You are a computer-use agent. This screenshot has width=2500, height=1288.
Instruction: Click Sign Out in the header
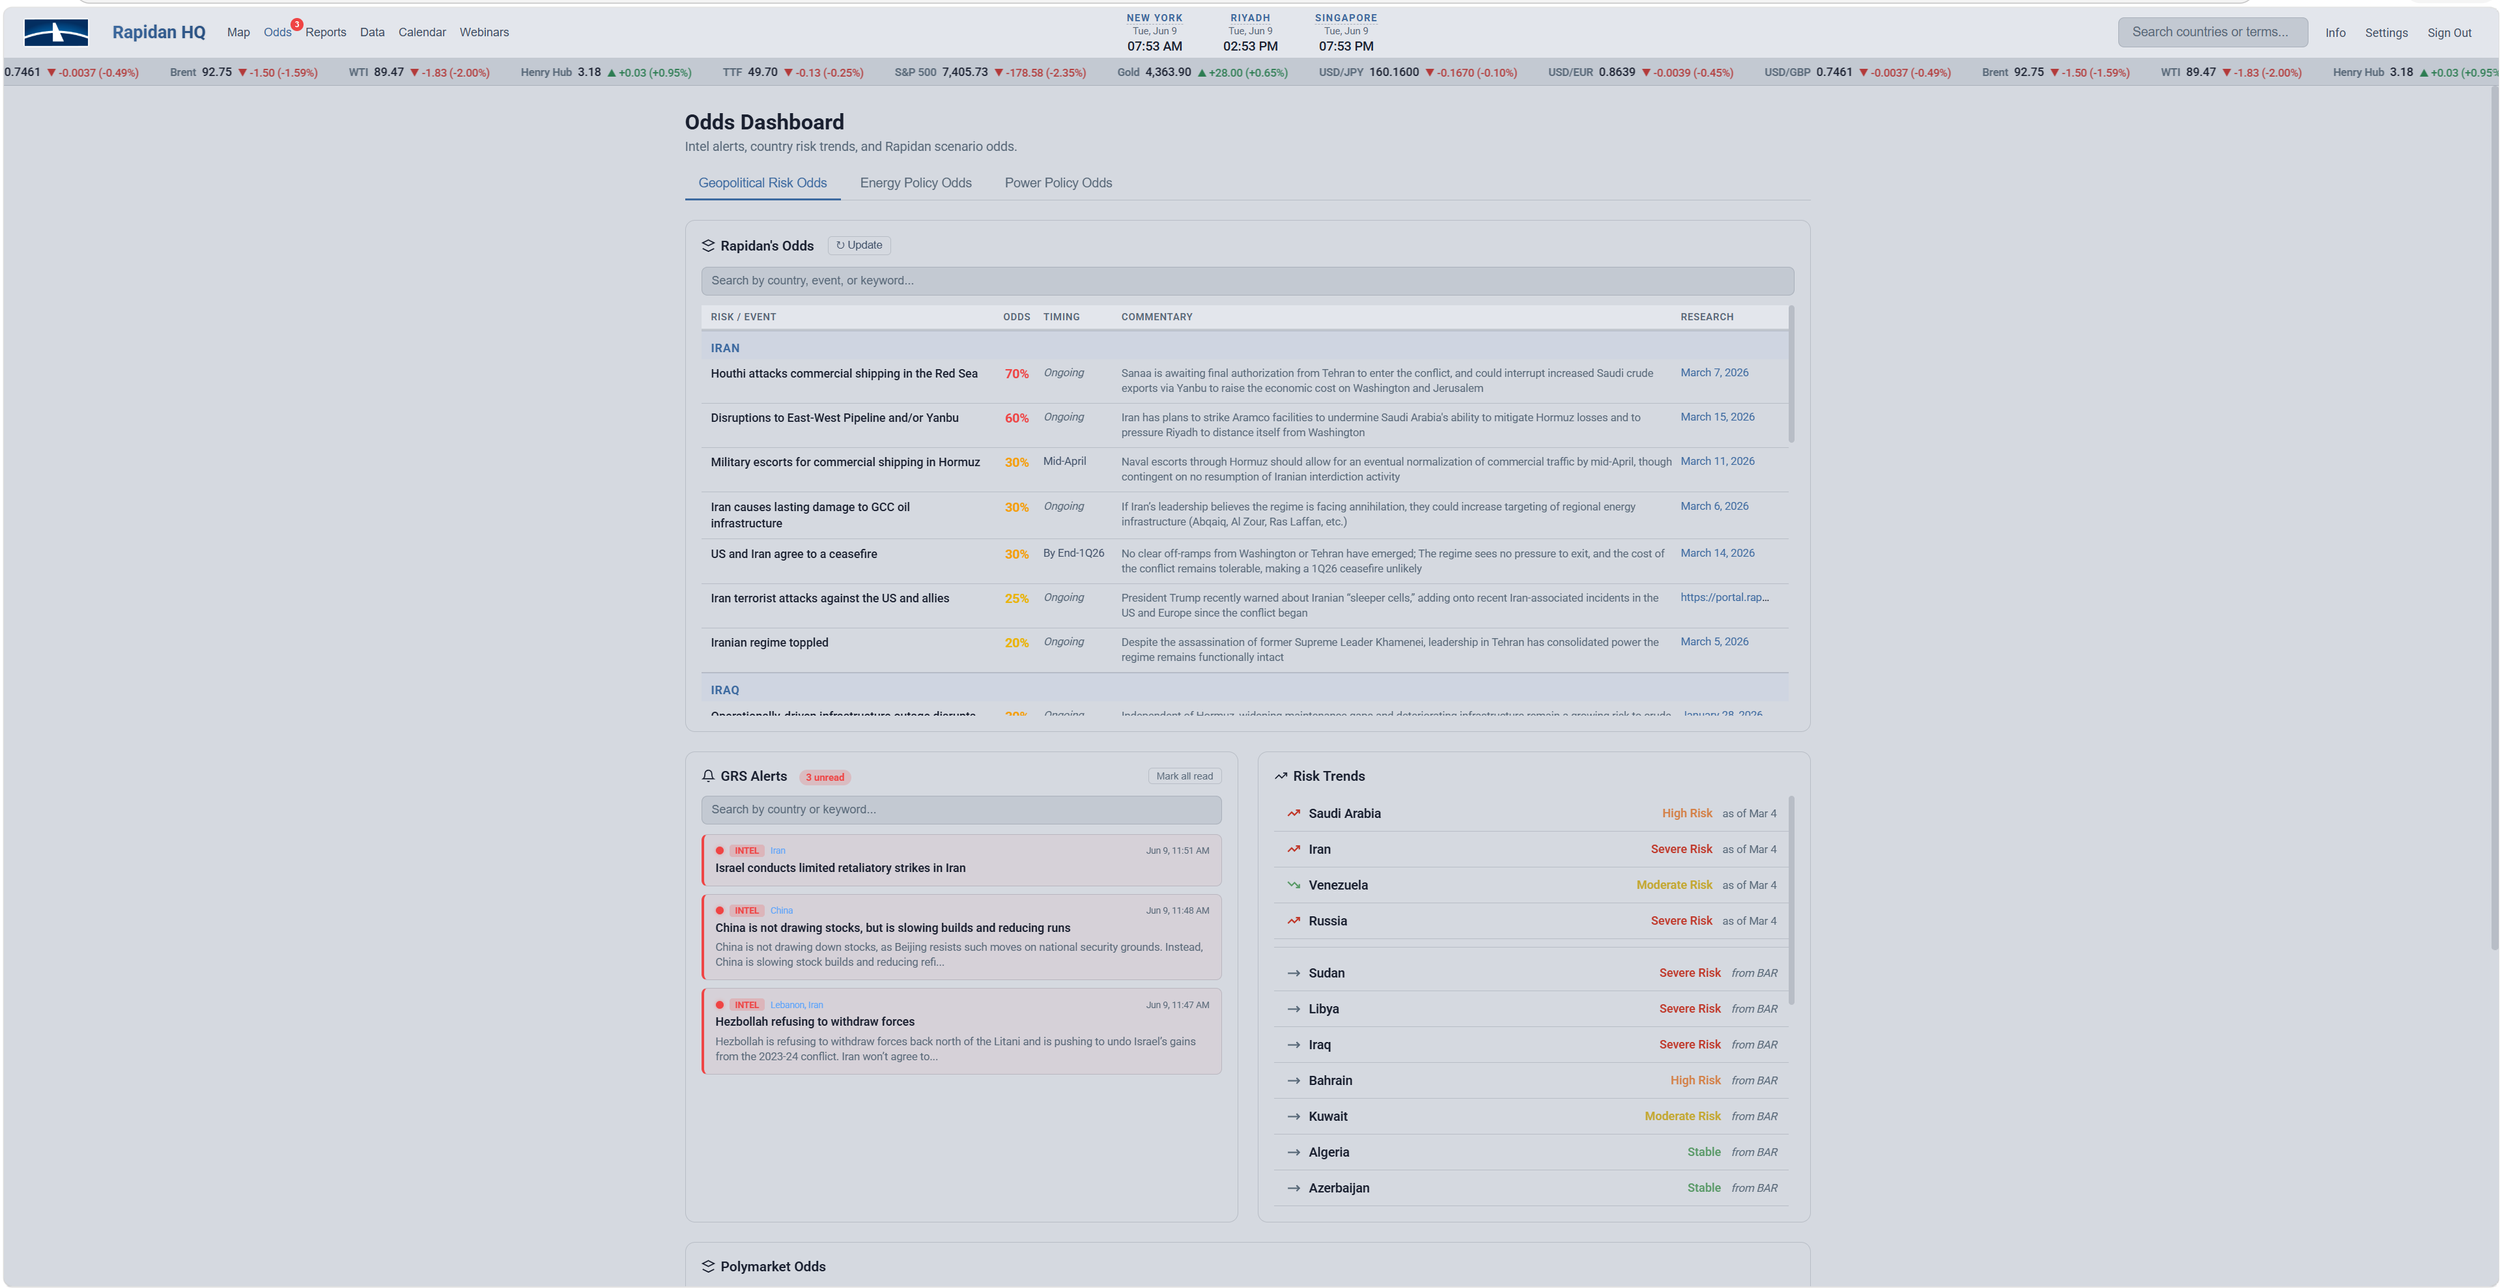2449,33
